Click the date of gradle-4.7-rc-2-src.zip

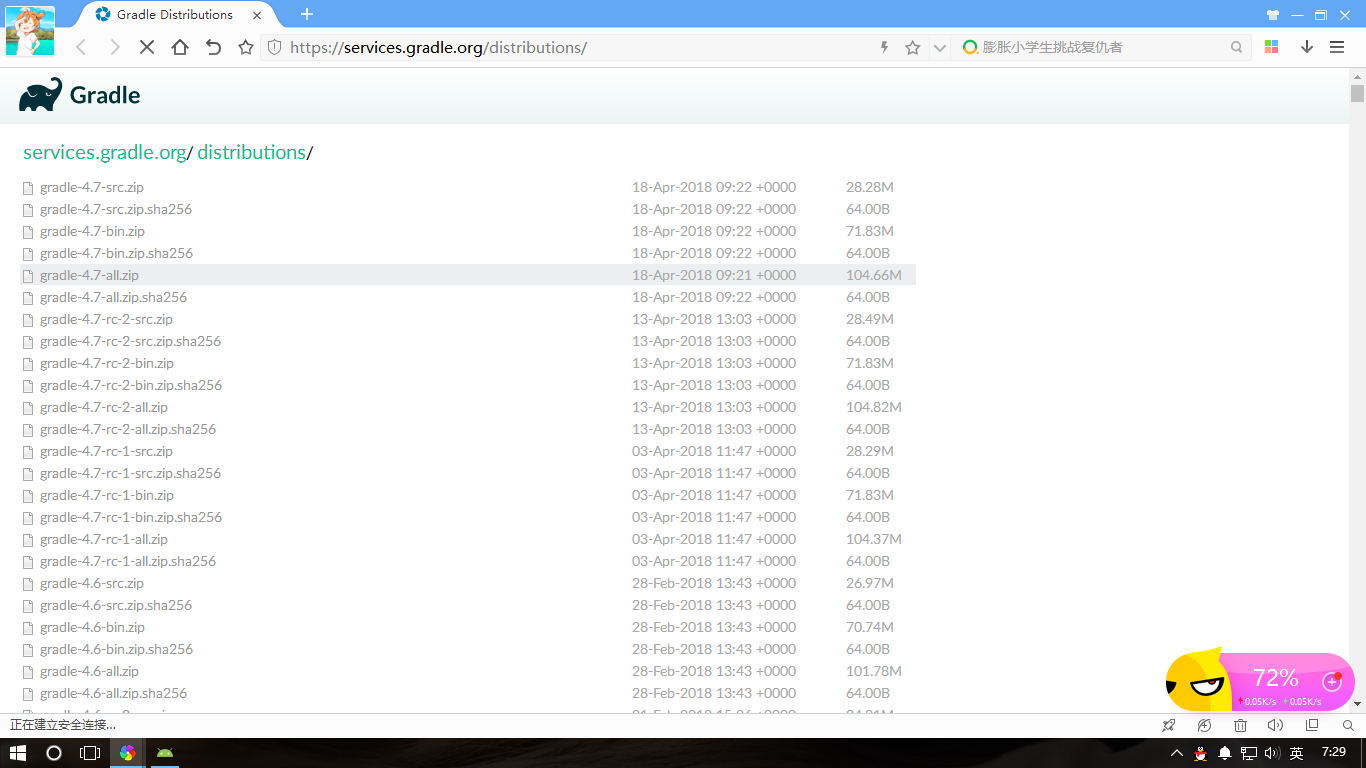714,319
